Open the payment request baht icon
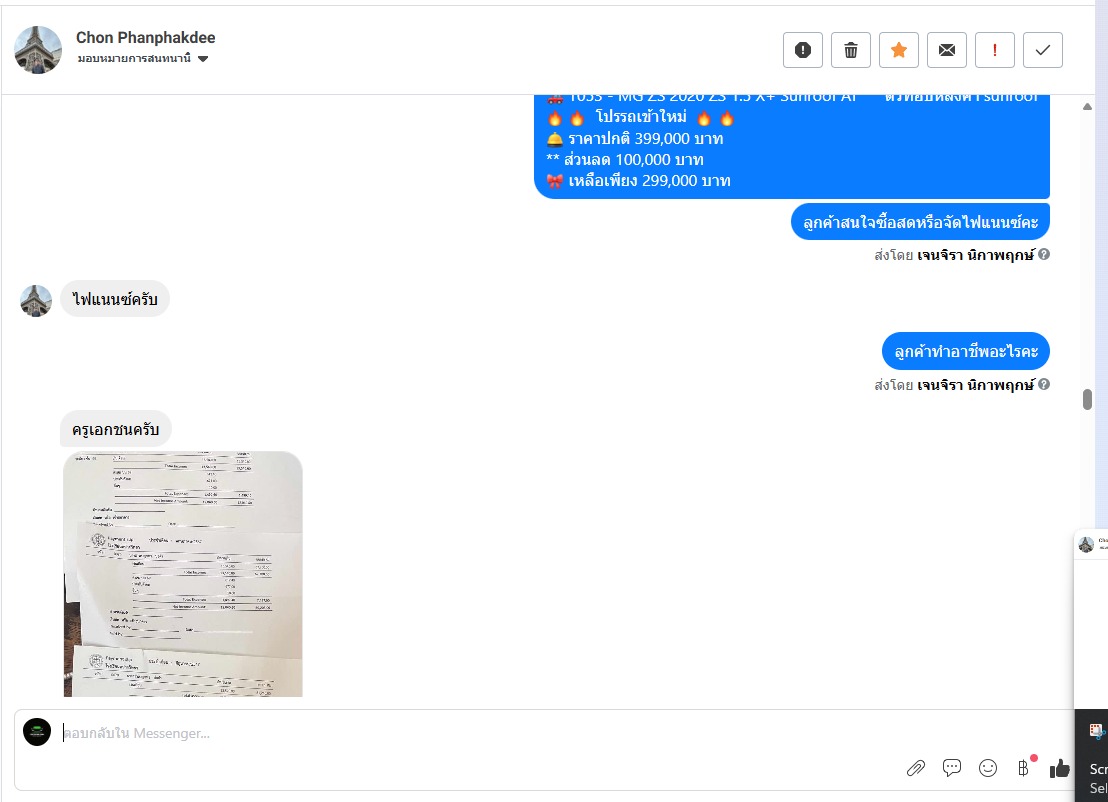Viewport: 1108px width, 802px height. tap(1023, 768)
